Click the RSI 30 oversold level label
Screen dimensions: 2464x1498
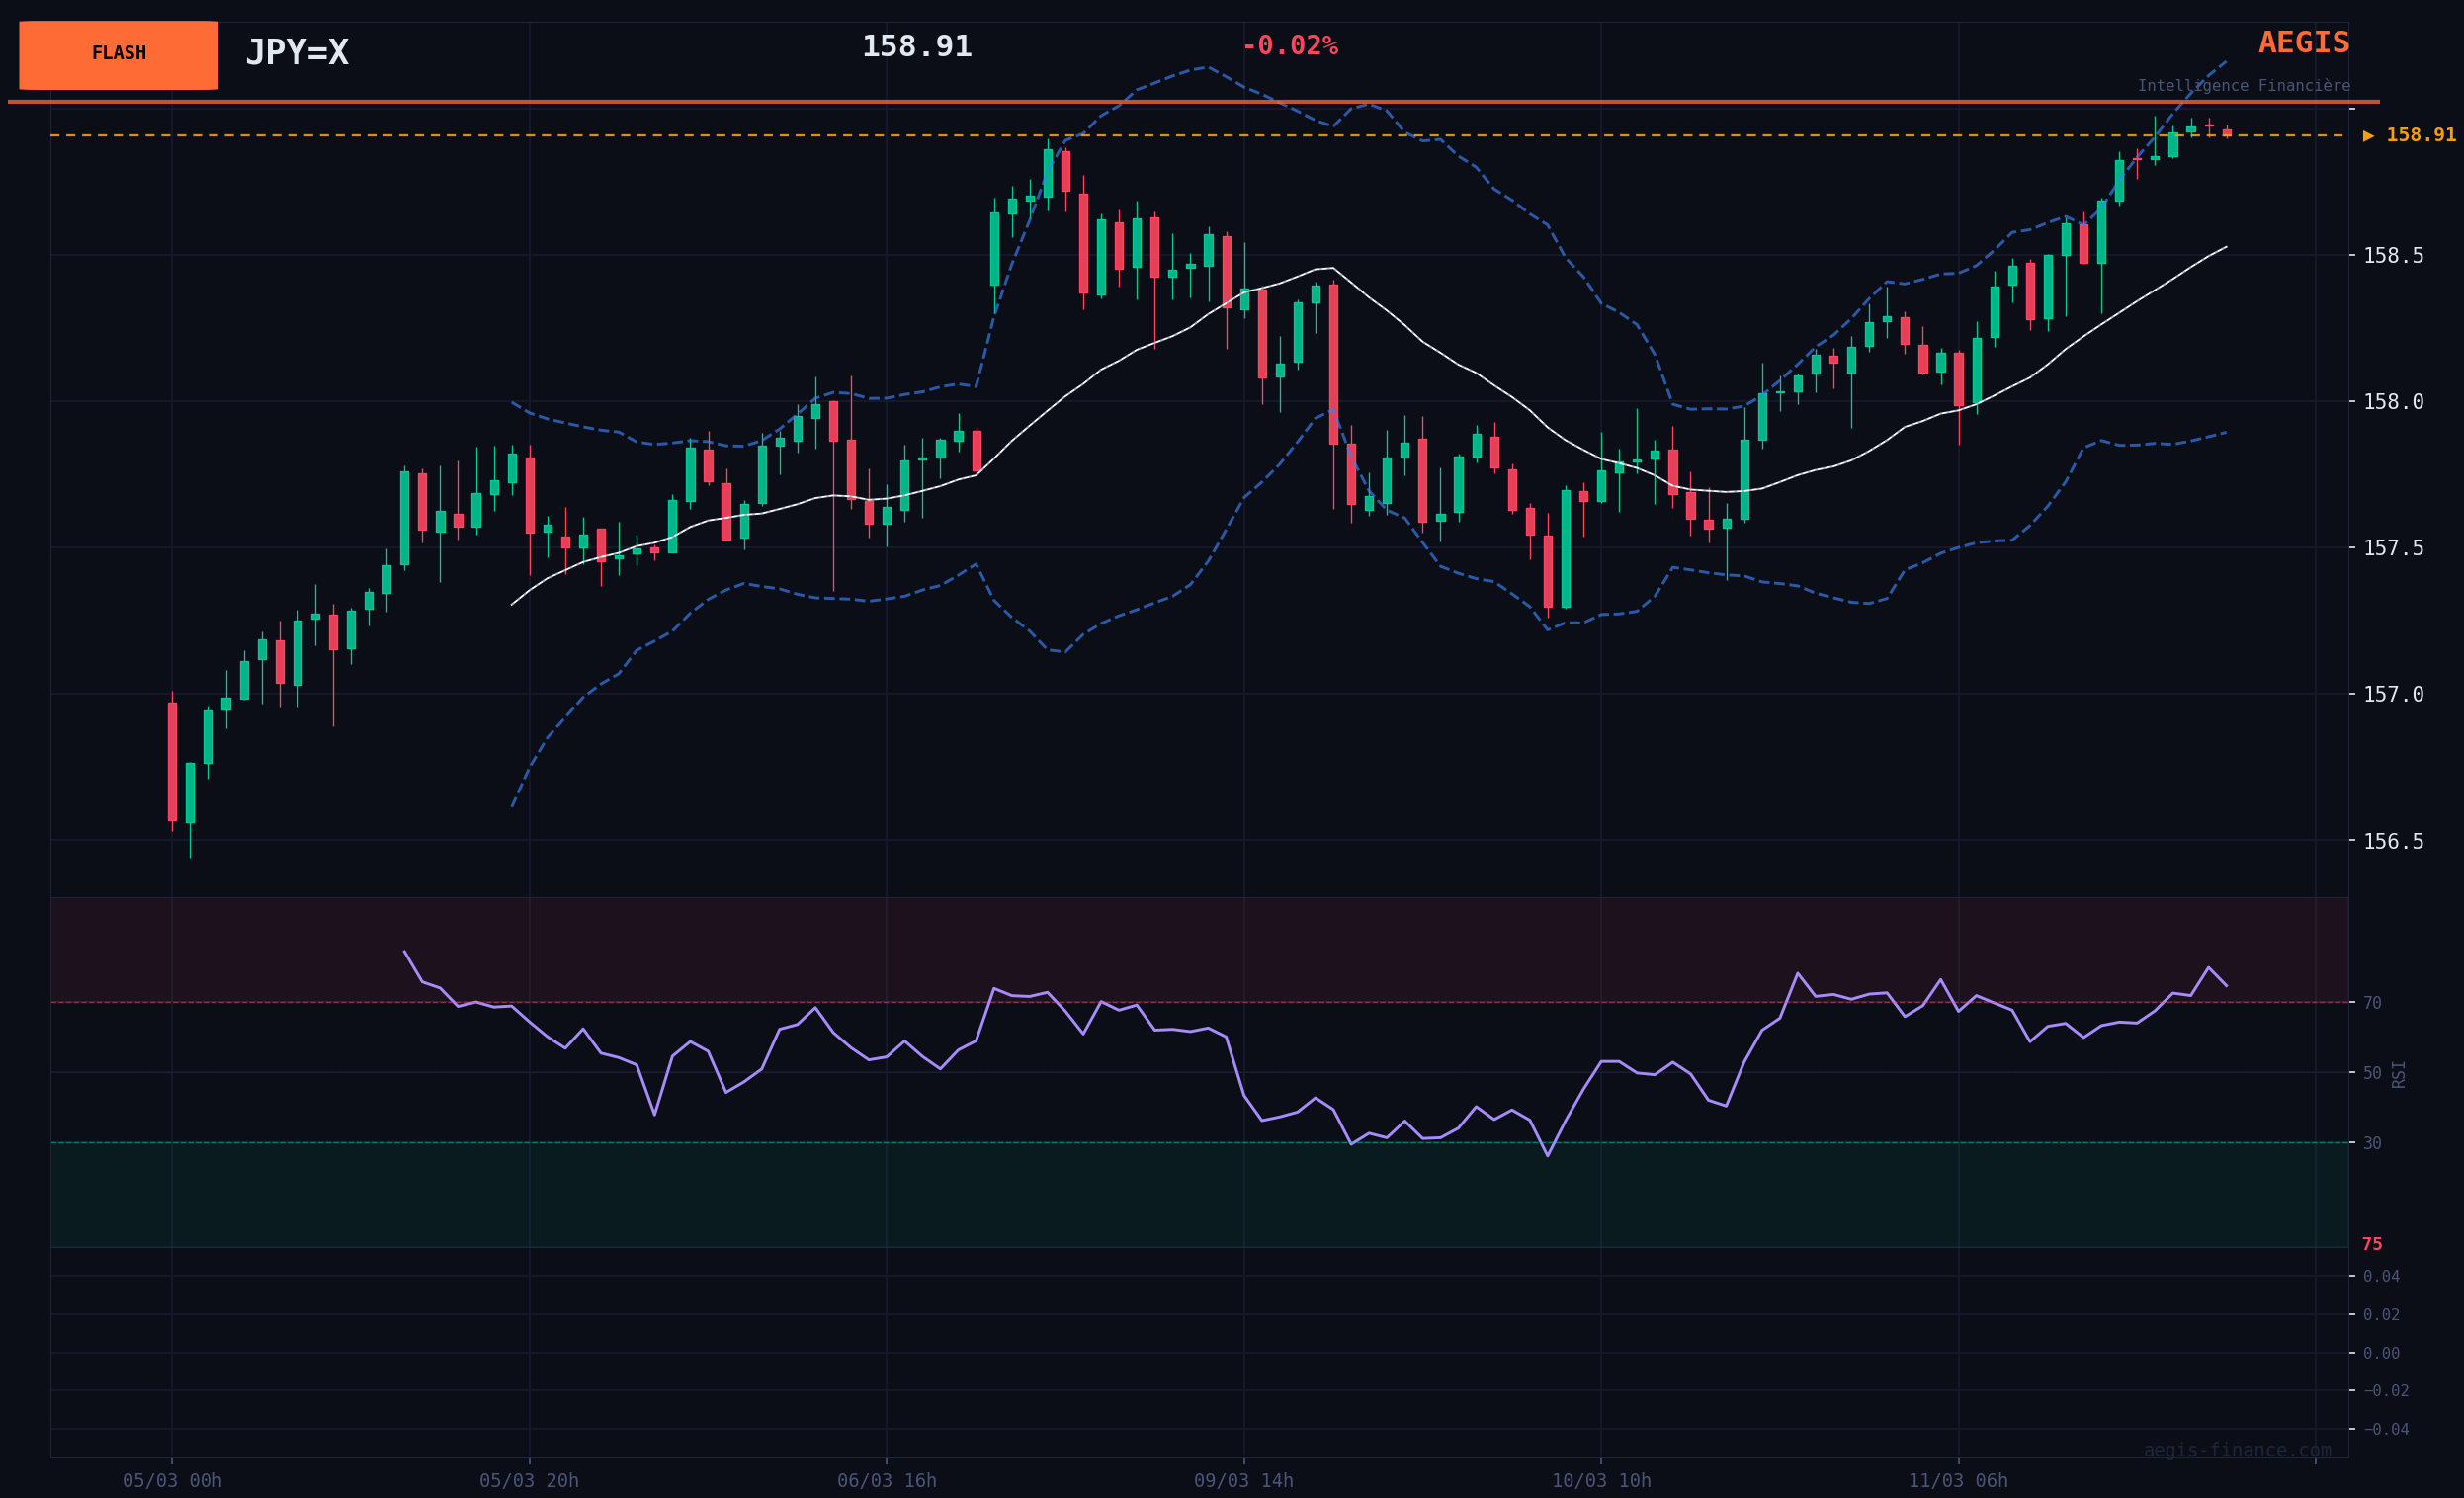(x=2372, y=1143)
